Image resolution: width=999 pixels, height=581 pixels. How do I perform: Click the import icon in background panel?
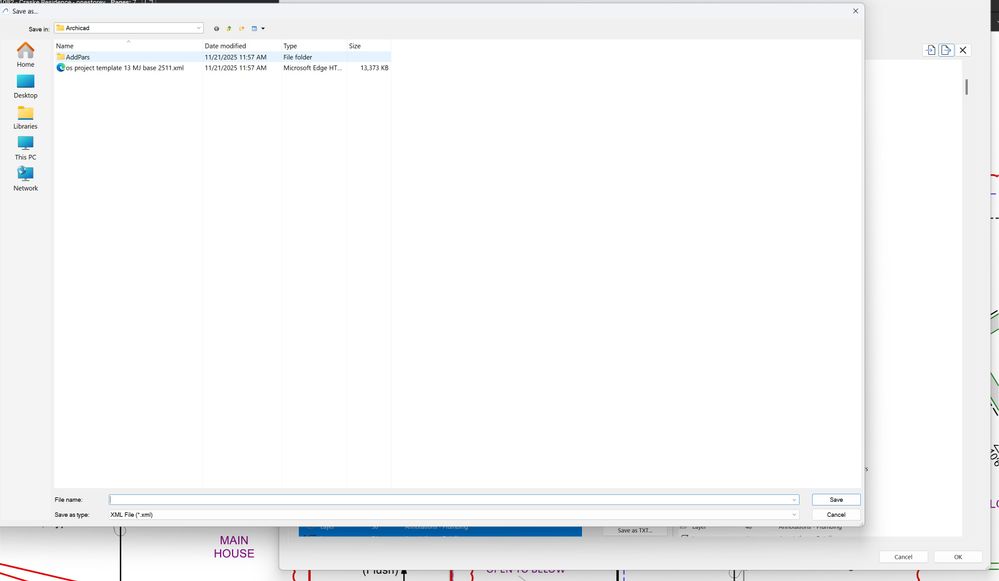tap(931, 50)
